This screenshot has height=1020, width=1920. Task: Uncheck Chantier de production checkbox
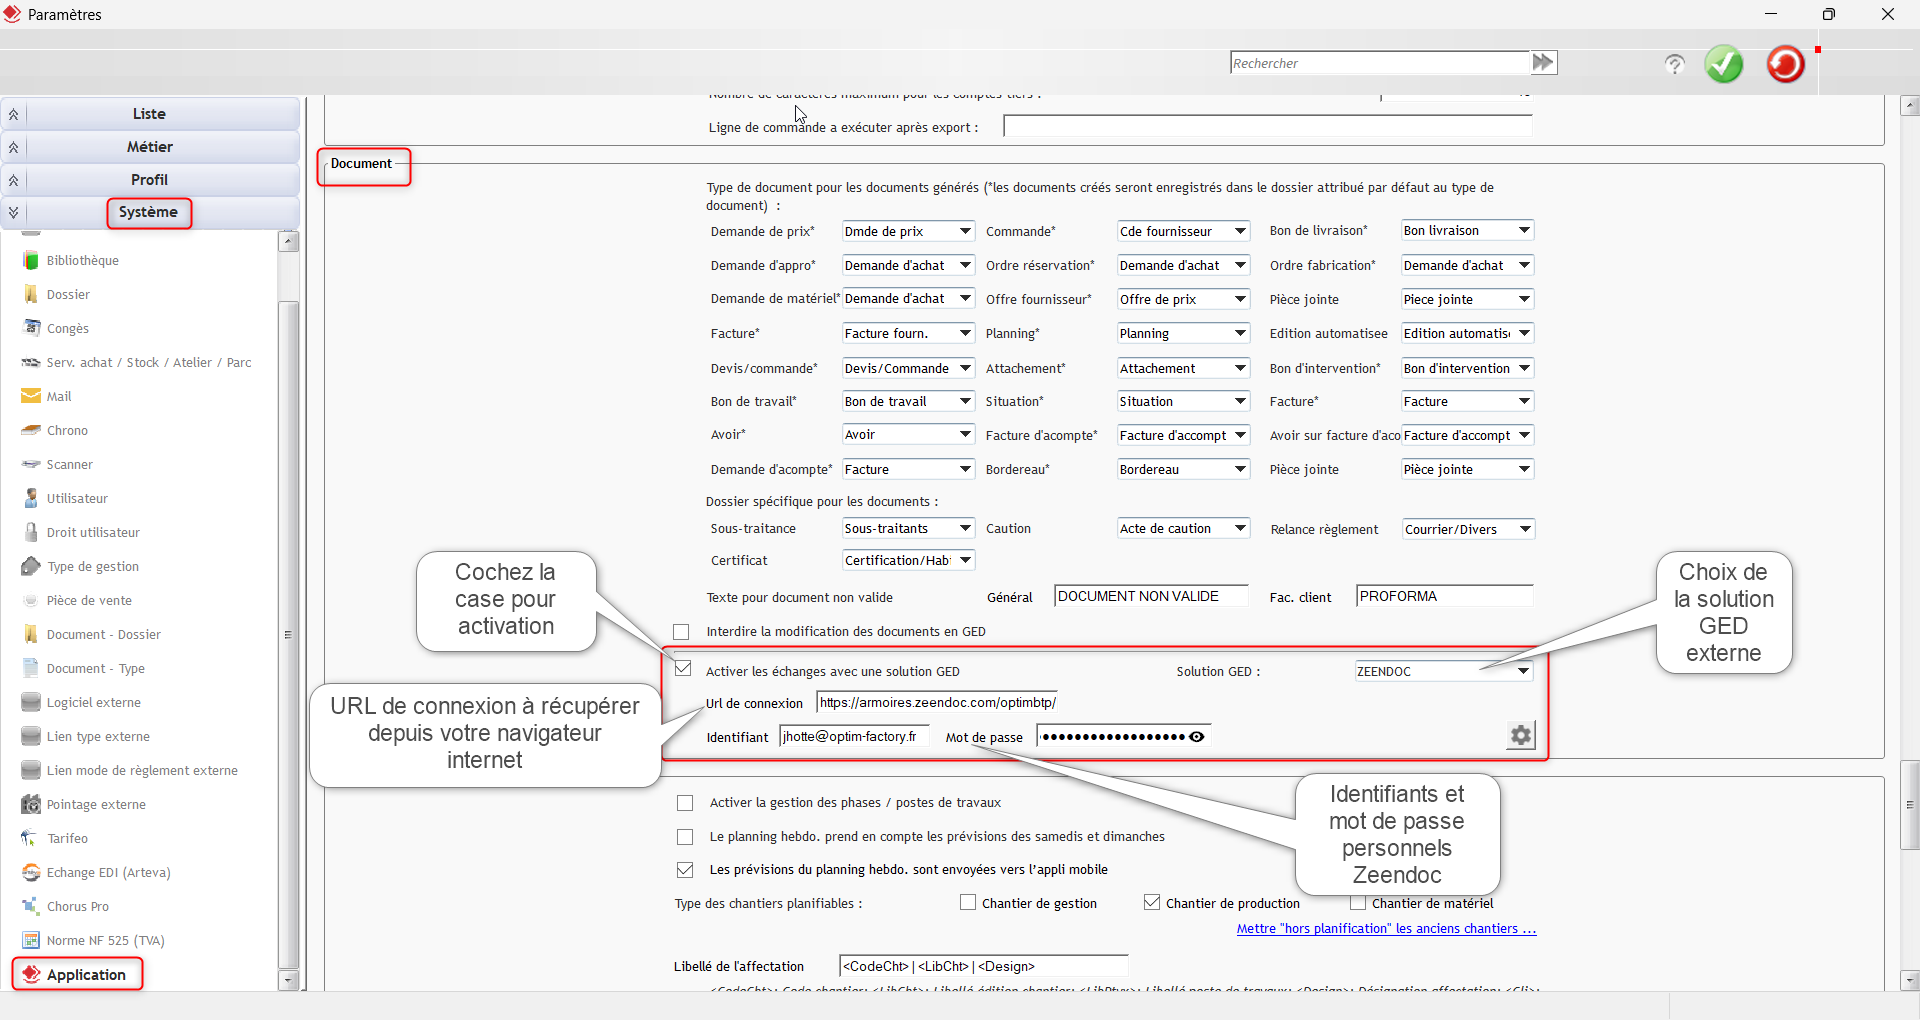(x=1152, y=902)
